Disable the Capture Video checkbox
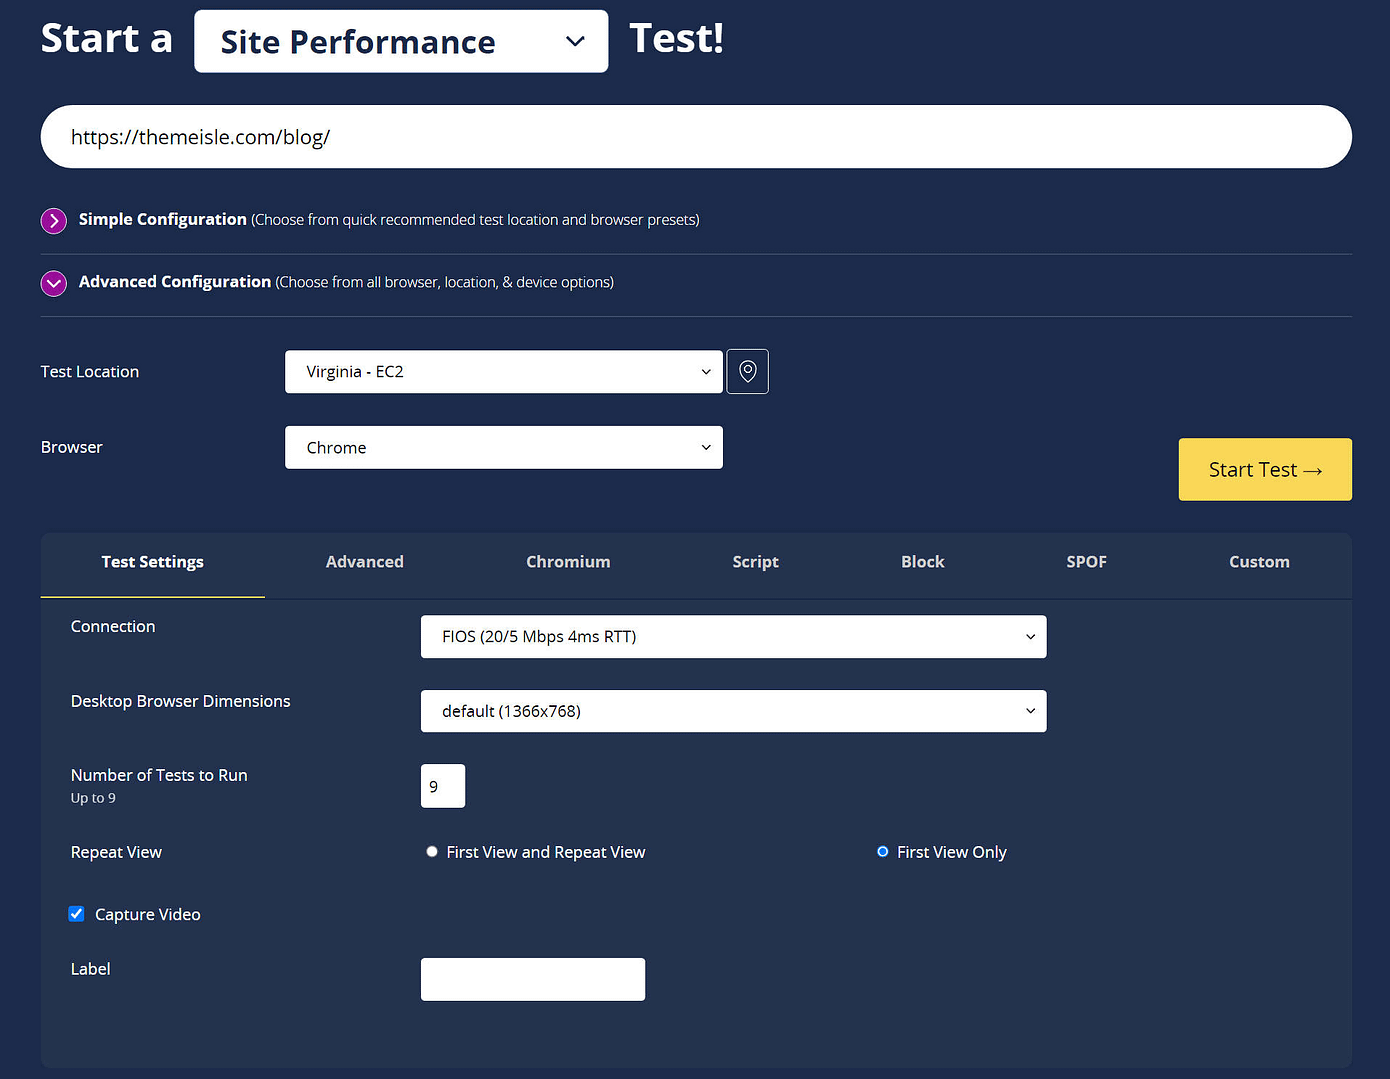The height and width of the screenshot is (1079, 1390). click(x=76, y=913)
